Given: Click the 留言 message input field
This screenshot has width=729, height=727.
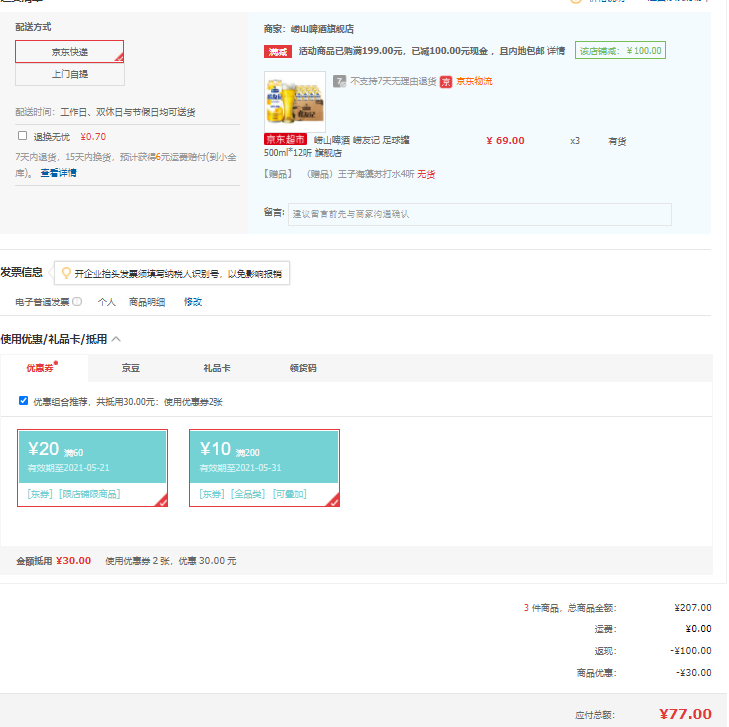Looking at the screenshot, I should click(479, 214).
